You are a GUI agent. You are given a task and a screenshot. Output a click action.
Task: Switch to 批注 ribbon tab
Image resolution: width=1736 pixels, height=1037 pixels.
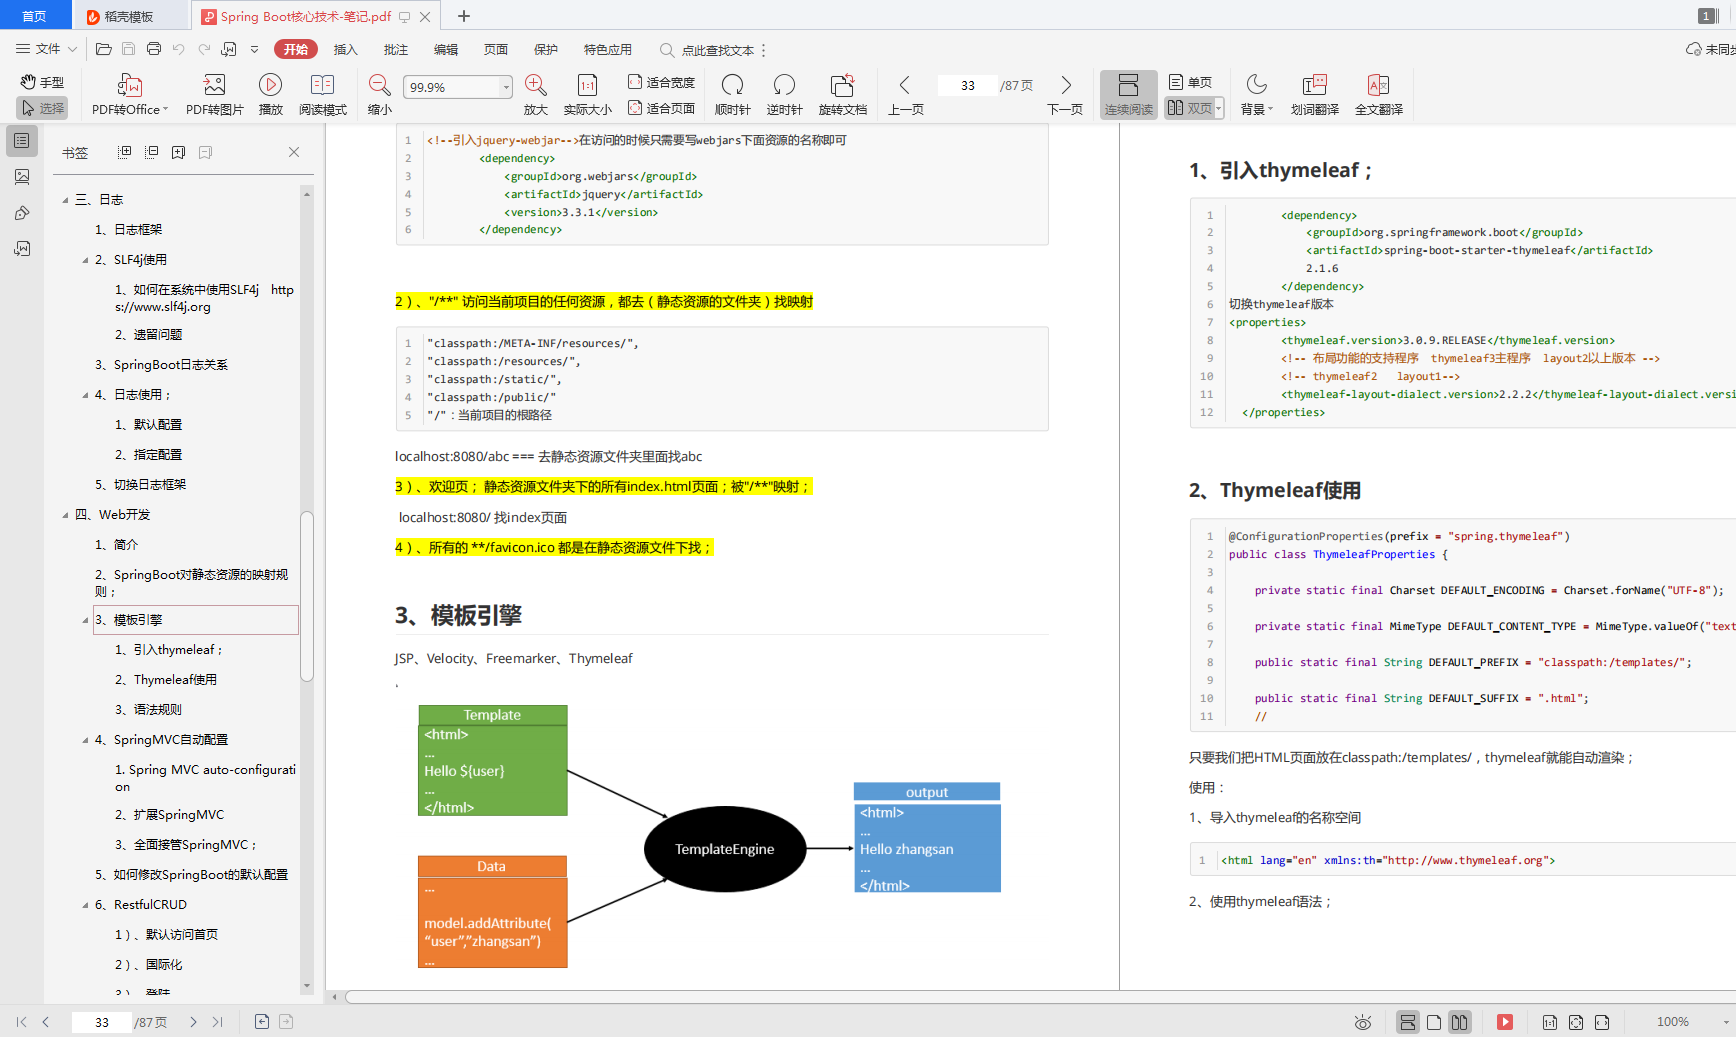[395, 49]
